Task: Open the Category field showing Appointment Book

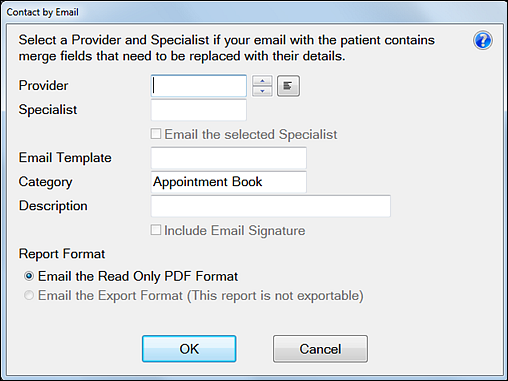Action: pyautogui.click(x=229, y=182)
